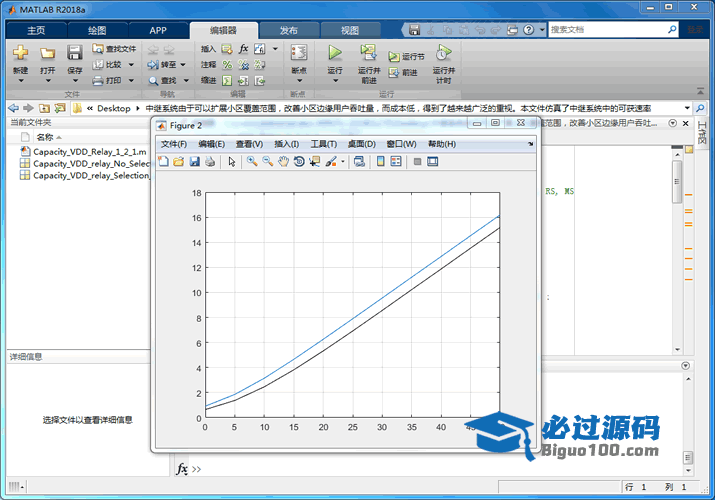Click the Rotate 3D tool in figure toolbar
Image resolution: width=715 pixels, height=500 pixels.
(298, 161)
